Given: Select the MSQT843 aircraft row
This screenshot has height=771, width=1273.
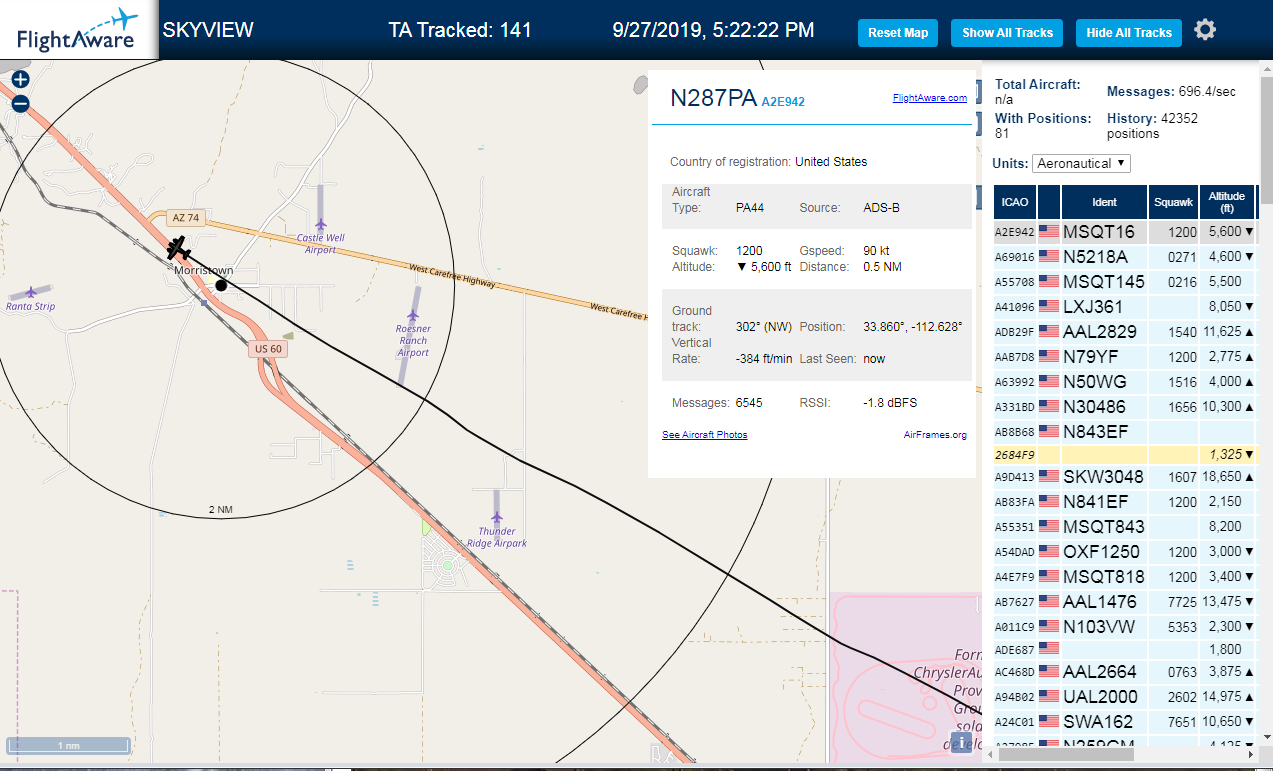Looking at the screenshot, I should click(1124, 527).
